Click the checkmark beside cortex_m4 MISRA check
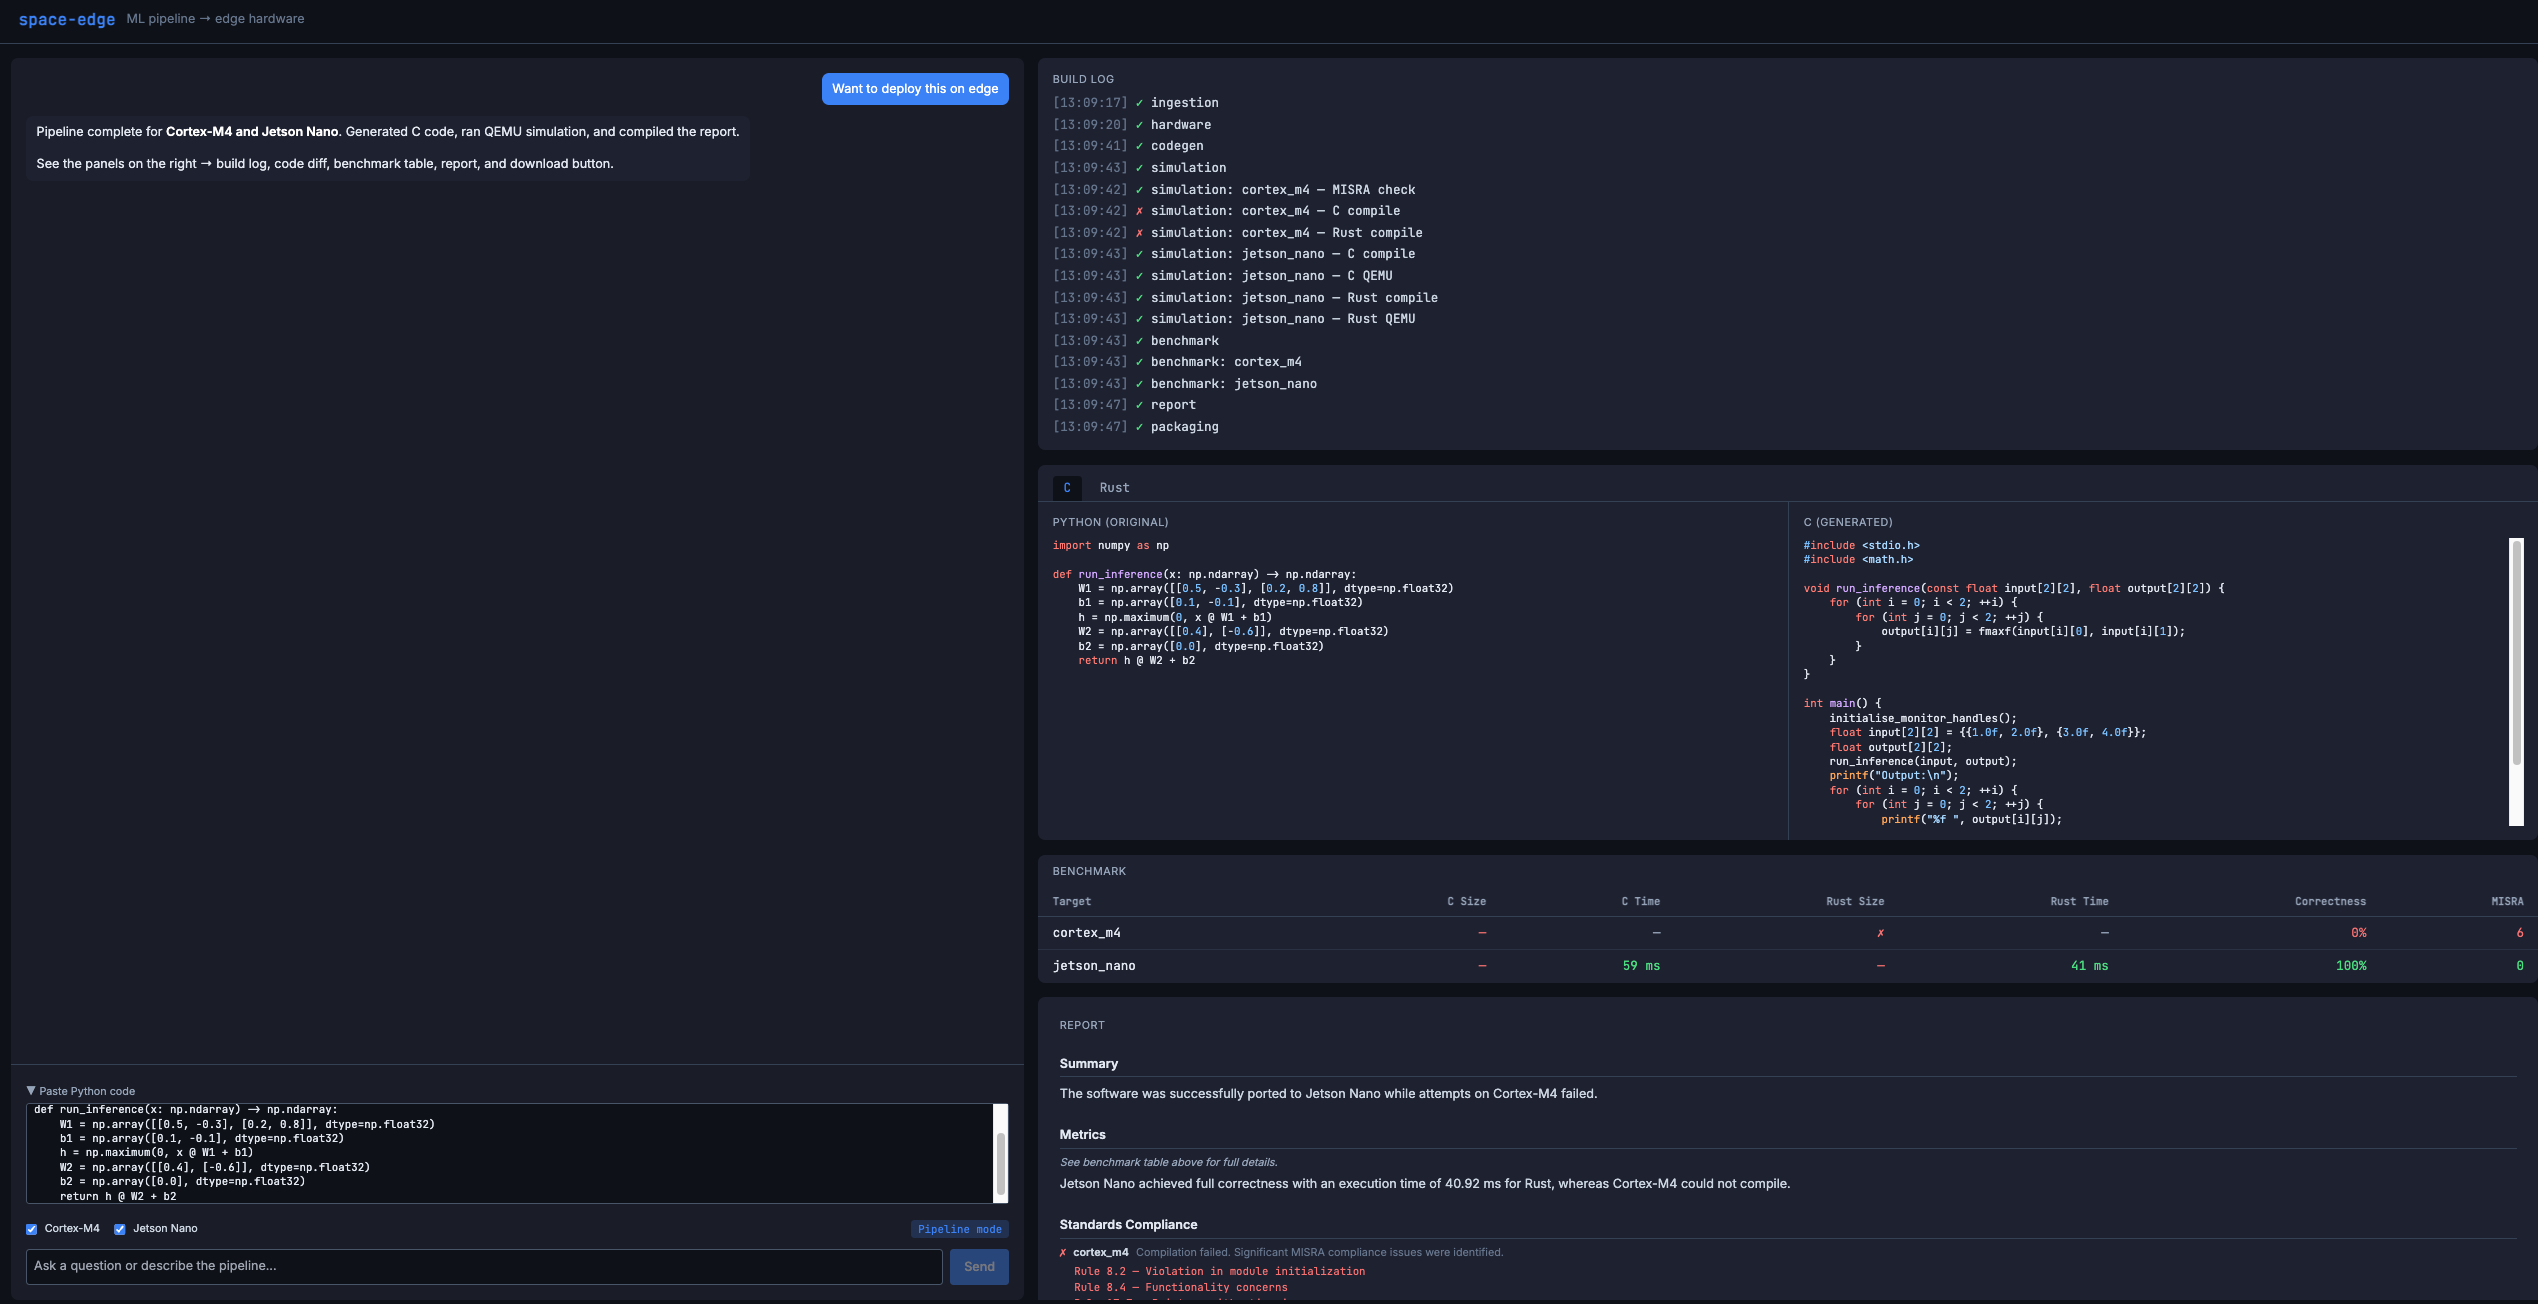2538x1304 pixels. pos(1139,190)
